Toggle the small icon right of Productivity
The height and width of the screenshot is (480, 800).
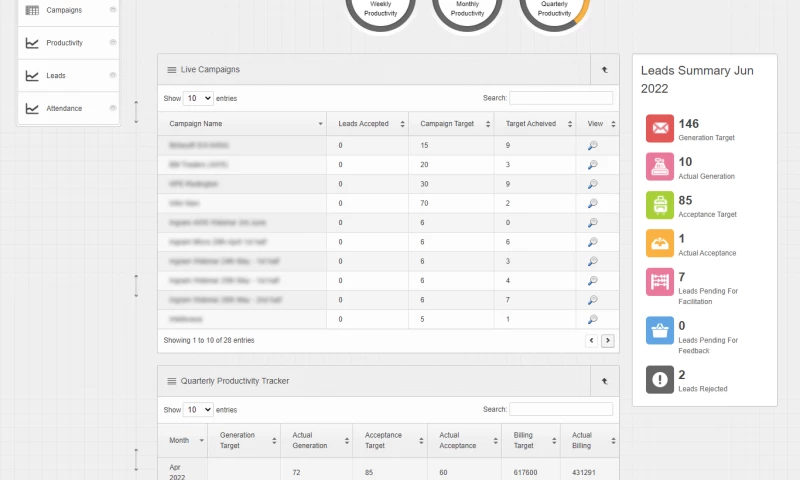pyautogui.click(x=113, y=42)
